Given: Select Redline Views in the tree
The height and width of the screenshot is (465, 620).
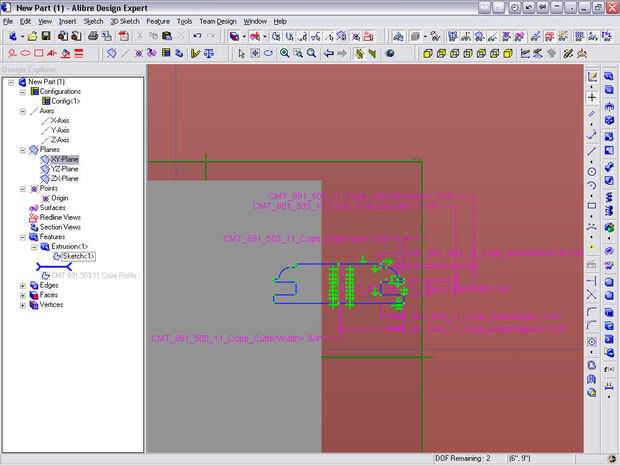Looking at the screenshot, I should [60, 217].
